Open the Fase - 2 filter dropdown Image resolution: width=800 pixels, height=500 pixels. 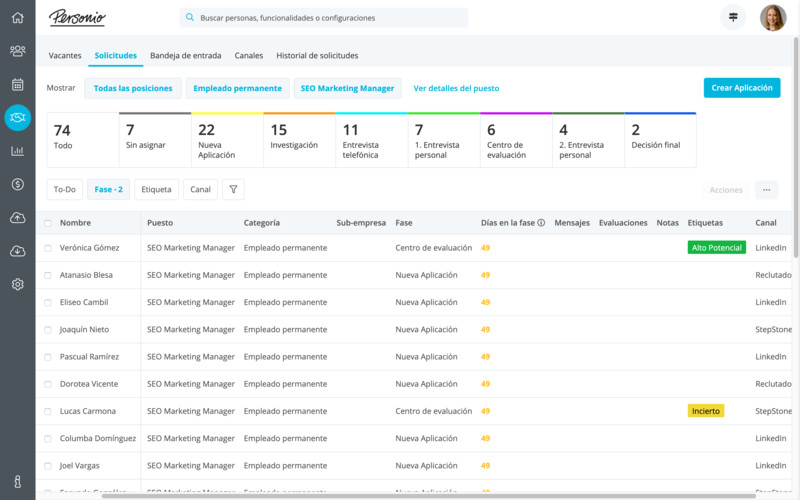point(109,189)
